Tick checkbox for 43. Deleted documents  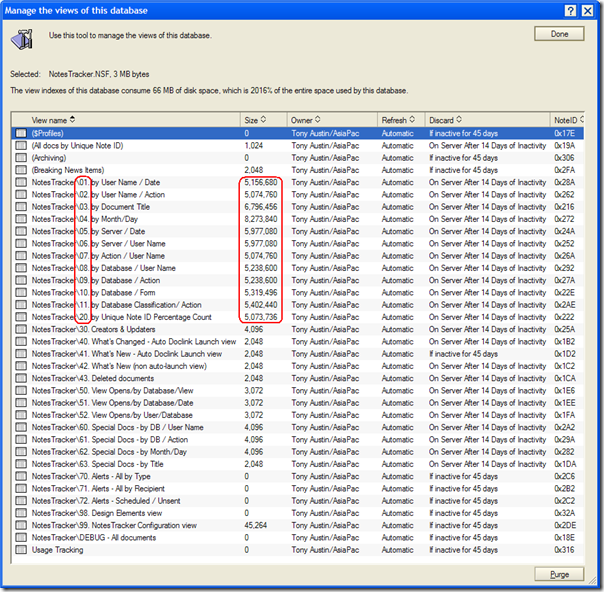coord(21,378)
